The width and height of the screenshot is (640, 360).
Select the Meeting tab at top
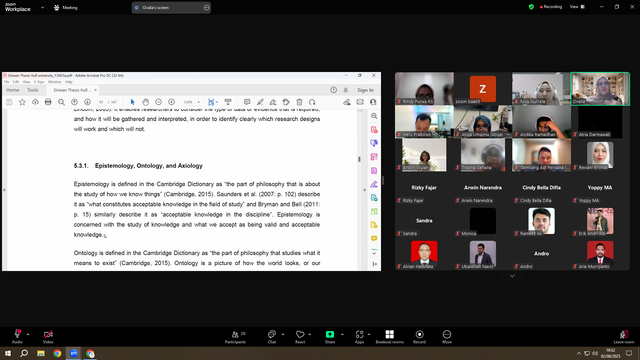pos(66,7)
